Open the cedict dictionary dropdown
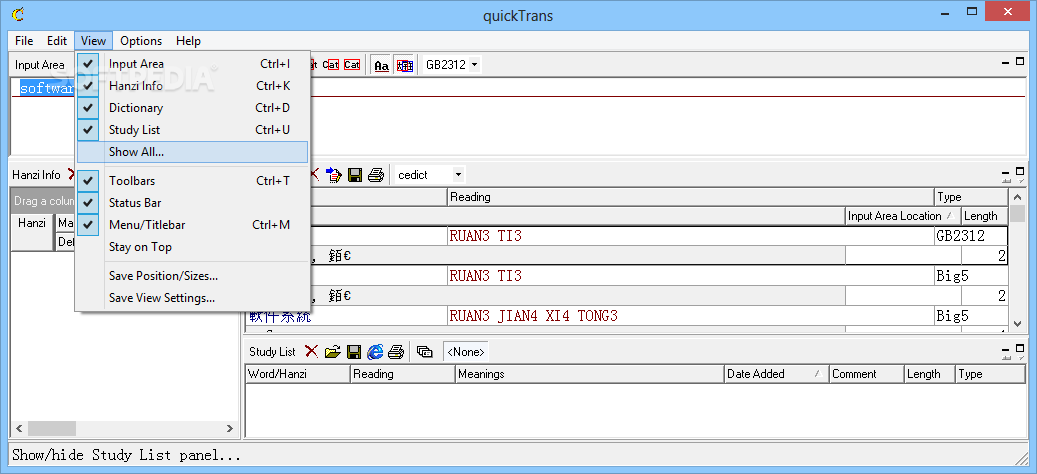Image resolution: width=1037 pixels, height=474 pixels. (458, 175)
